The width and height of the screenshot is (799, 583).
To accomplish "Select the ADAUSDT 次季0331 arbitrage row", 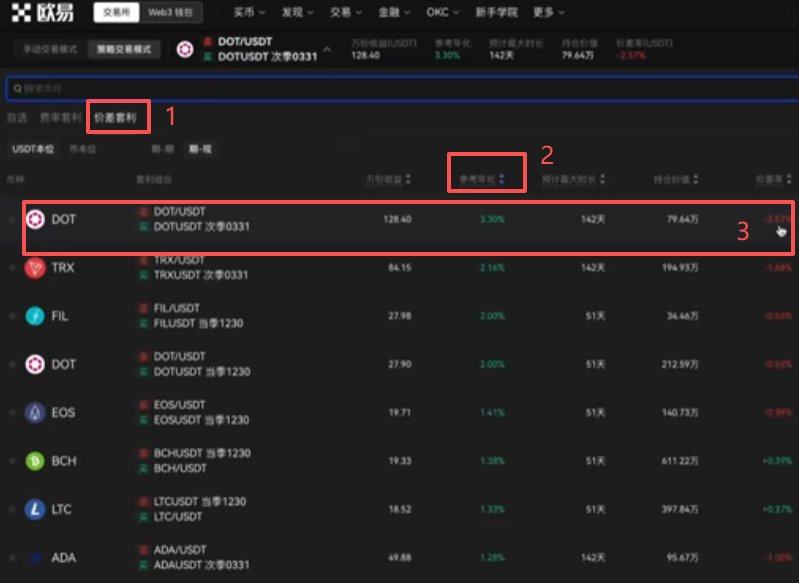I will pos(400,558).
